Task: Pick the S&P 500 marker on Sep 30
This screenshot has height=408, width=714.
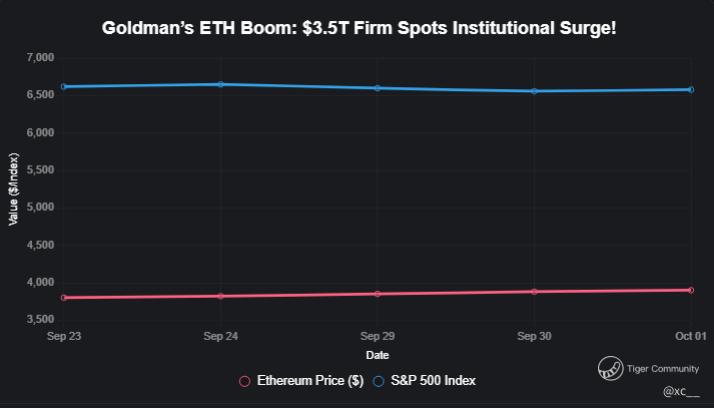Action: [x=534, y=91]
